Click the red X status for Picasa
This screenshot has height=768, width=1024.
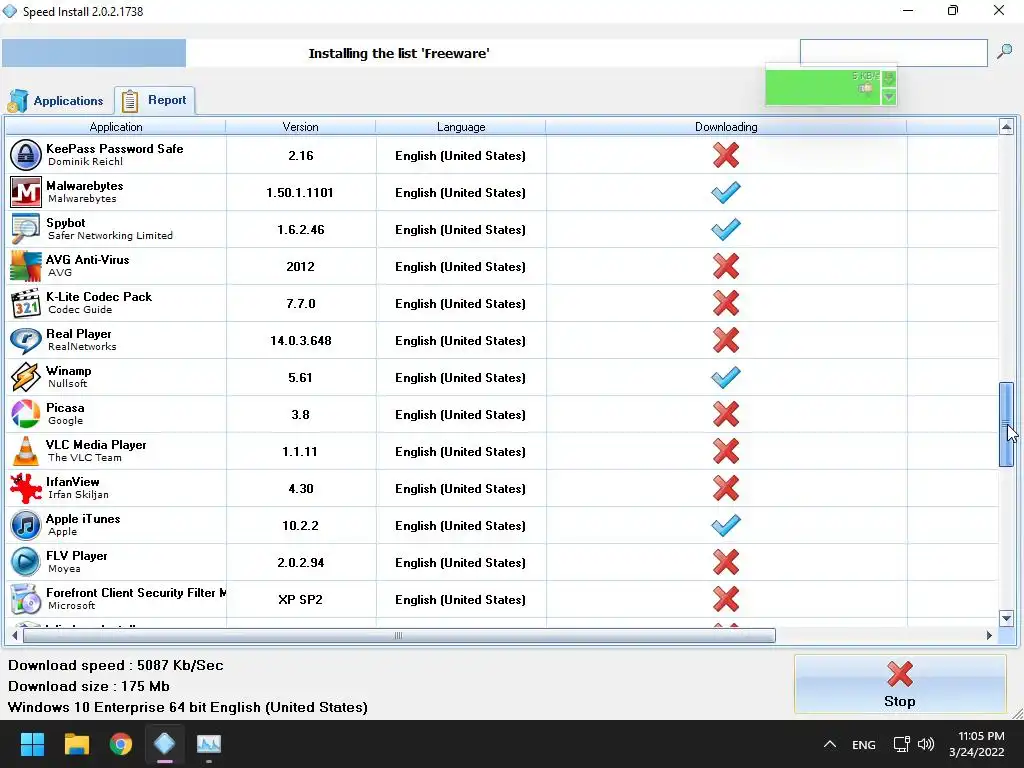point(726,415)
